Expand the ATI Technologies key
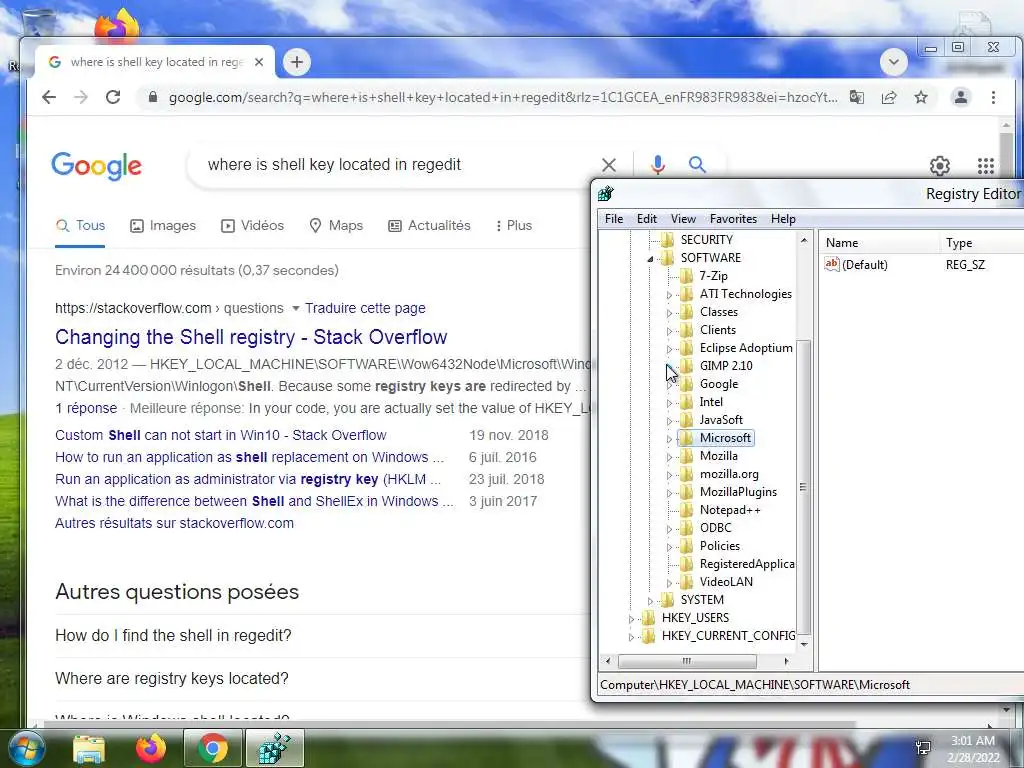 (x=669, y=295)
